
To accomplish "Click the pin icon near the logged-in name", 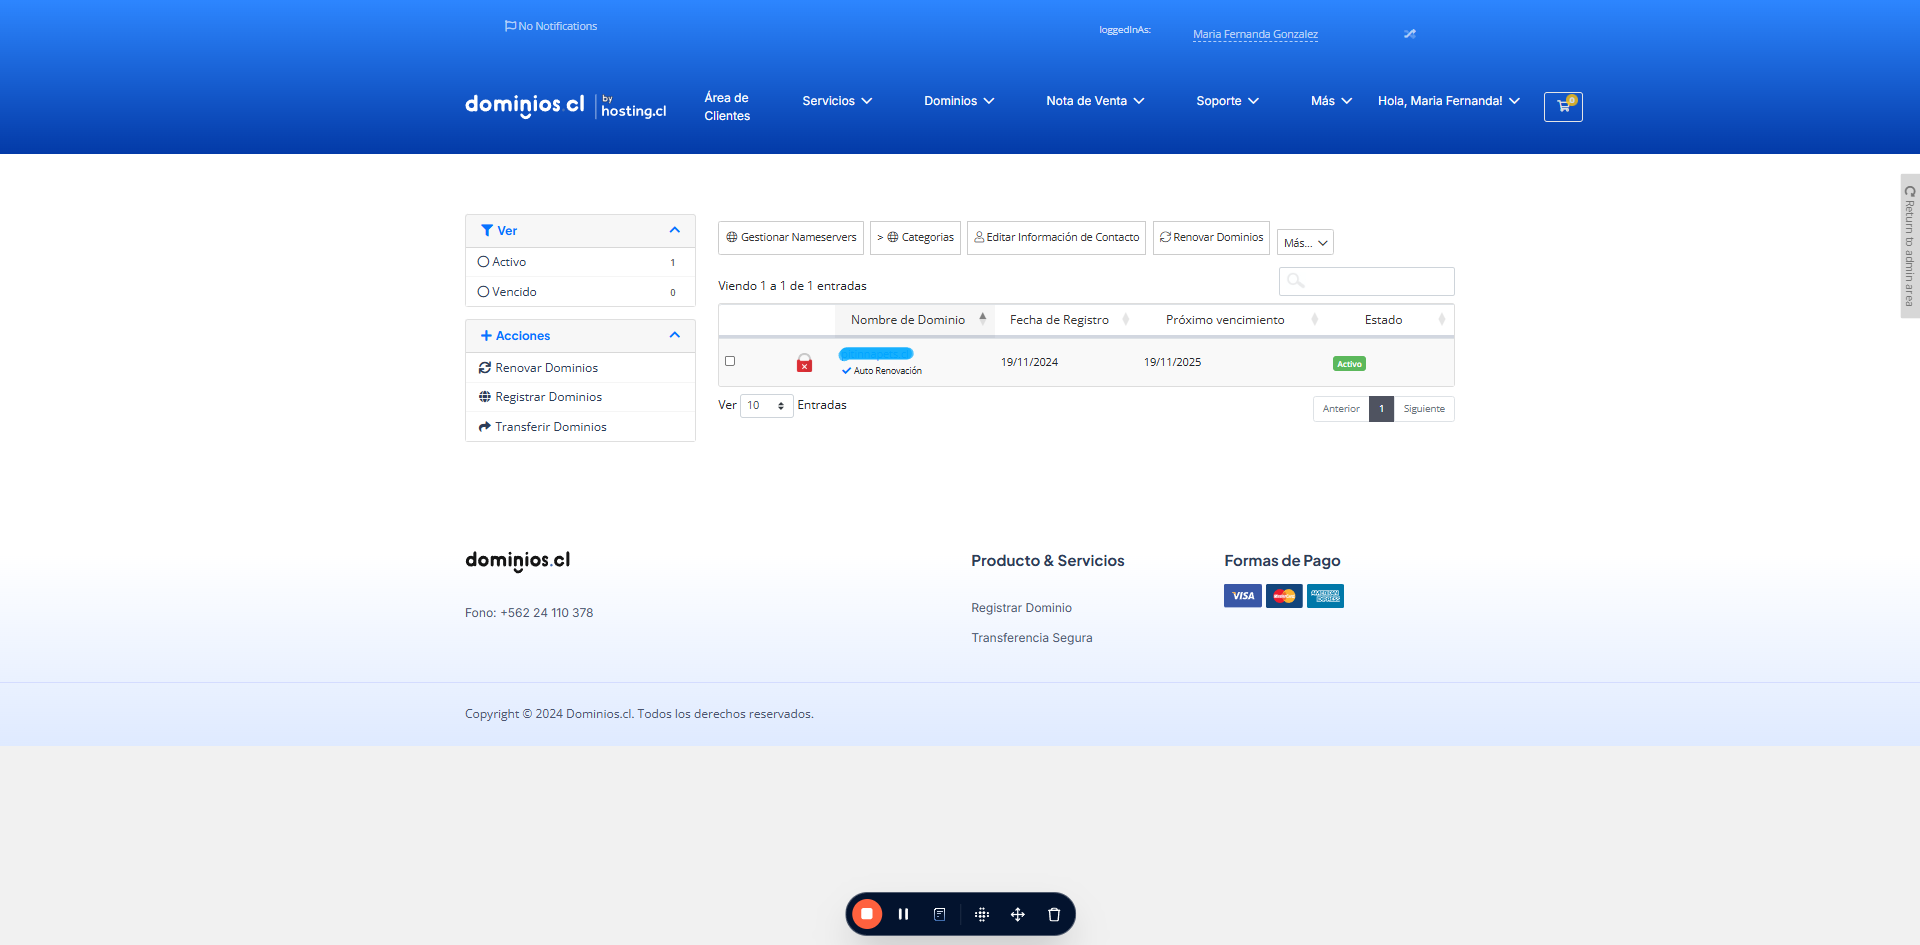I will coord(1410,34).
